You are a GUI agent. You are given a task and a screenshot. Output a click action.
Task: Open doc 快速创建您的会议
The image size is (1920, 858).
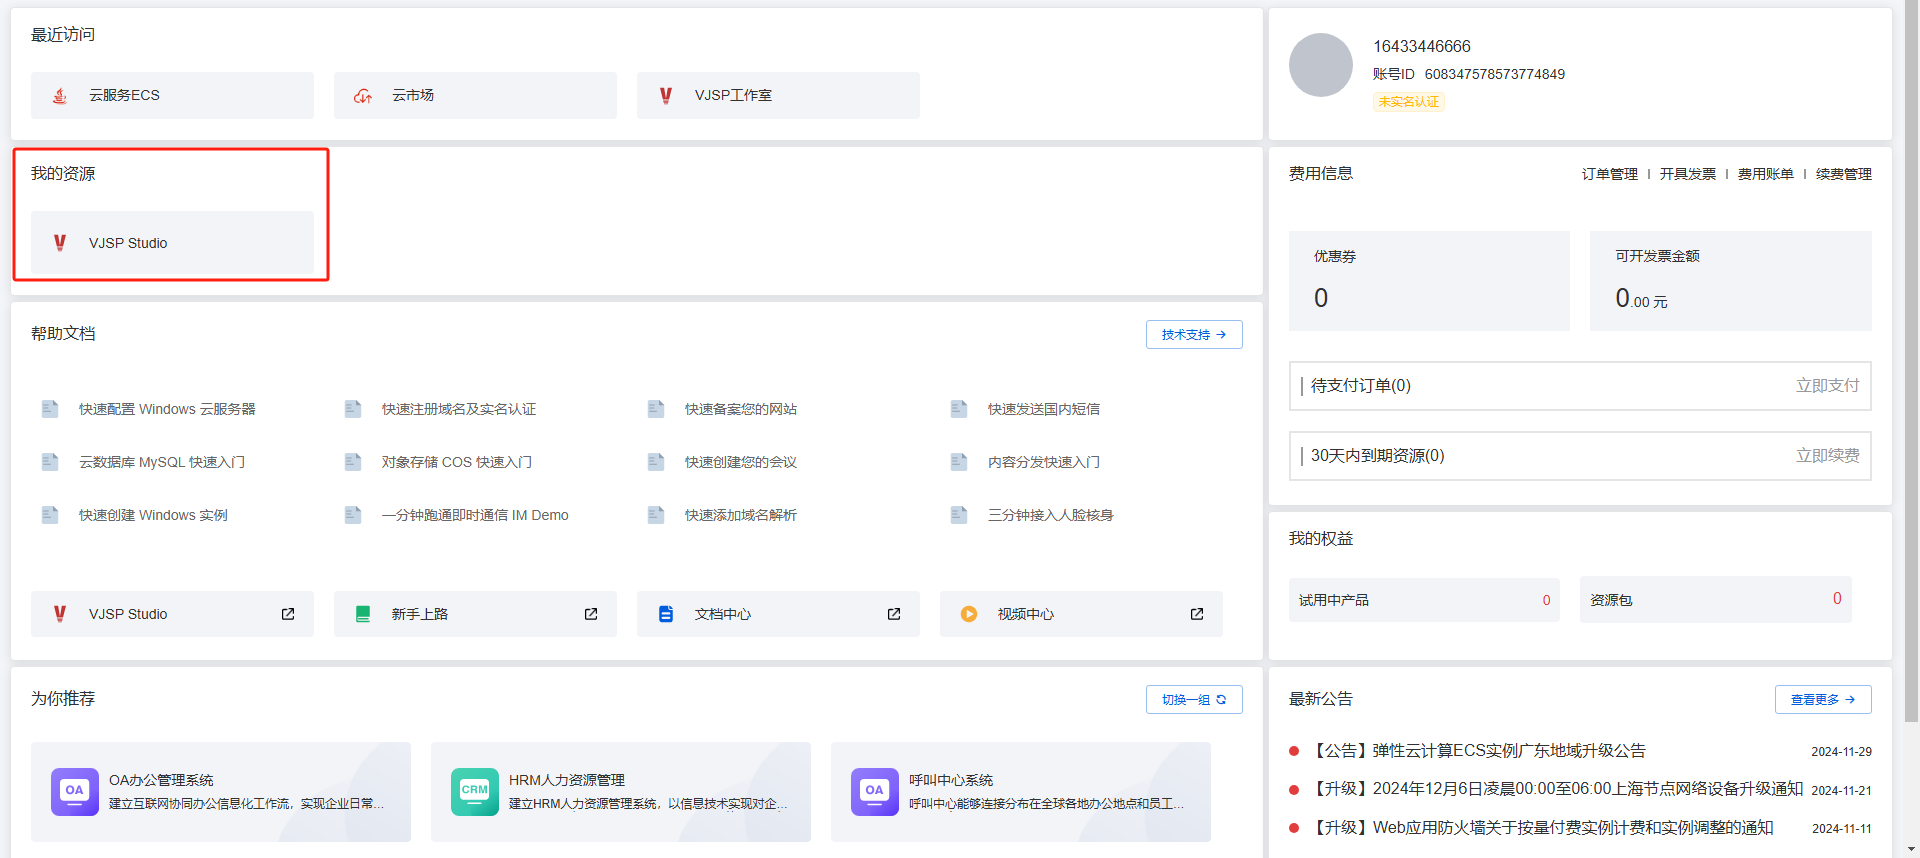(741, 462)
